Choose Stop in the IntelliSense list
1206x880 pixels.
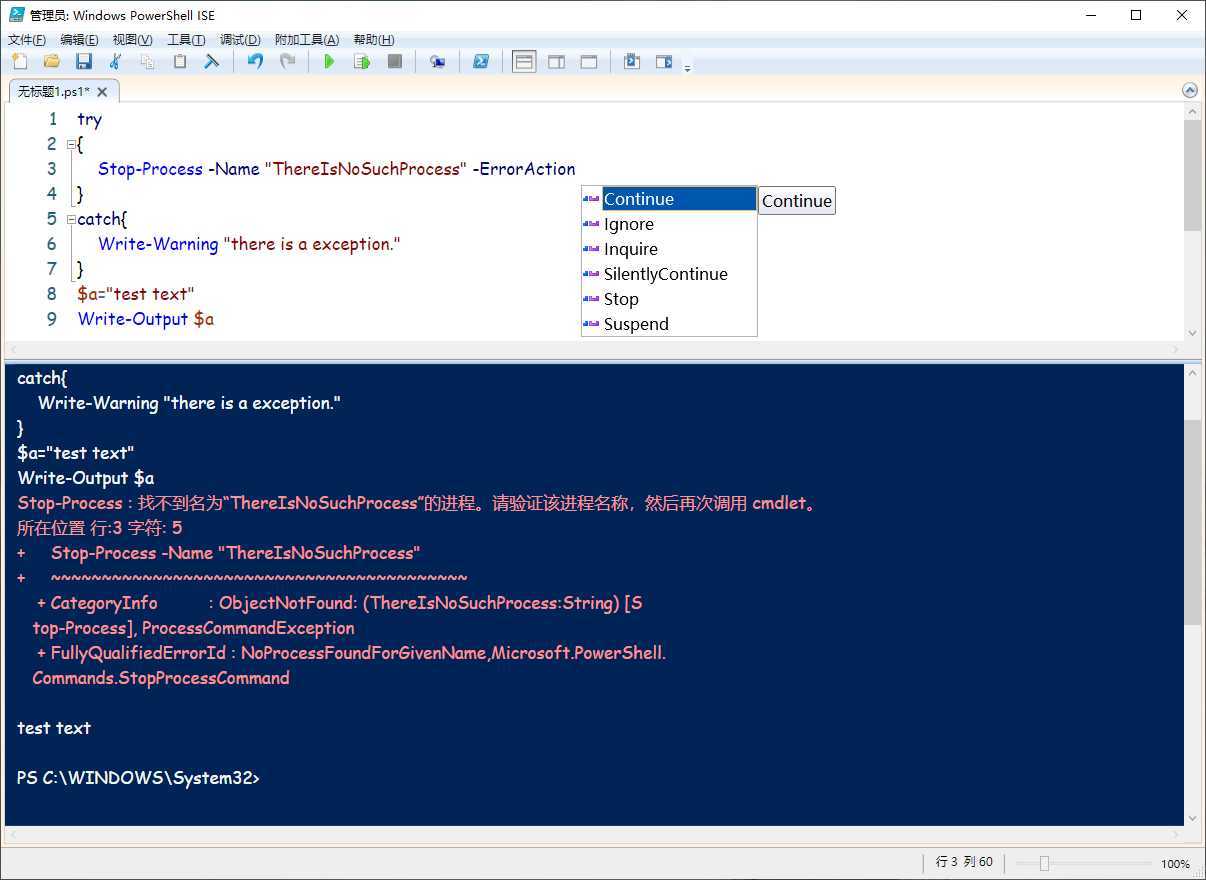tap(669, 299)
